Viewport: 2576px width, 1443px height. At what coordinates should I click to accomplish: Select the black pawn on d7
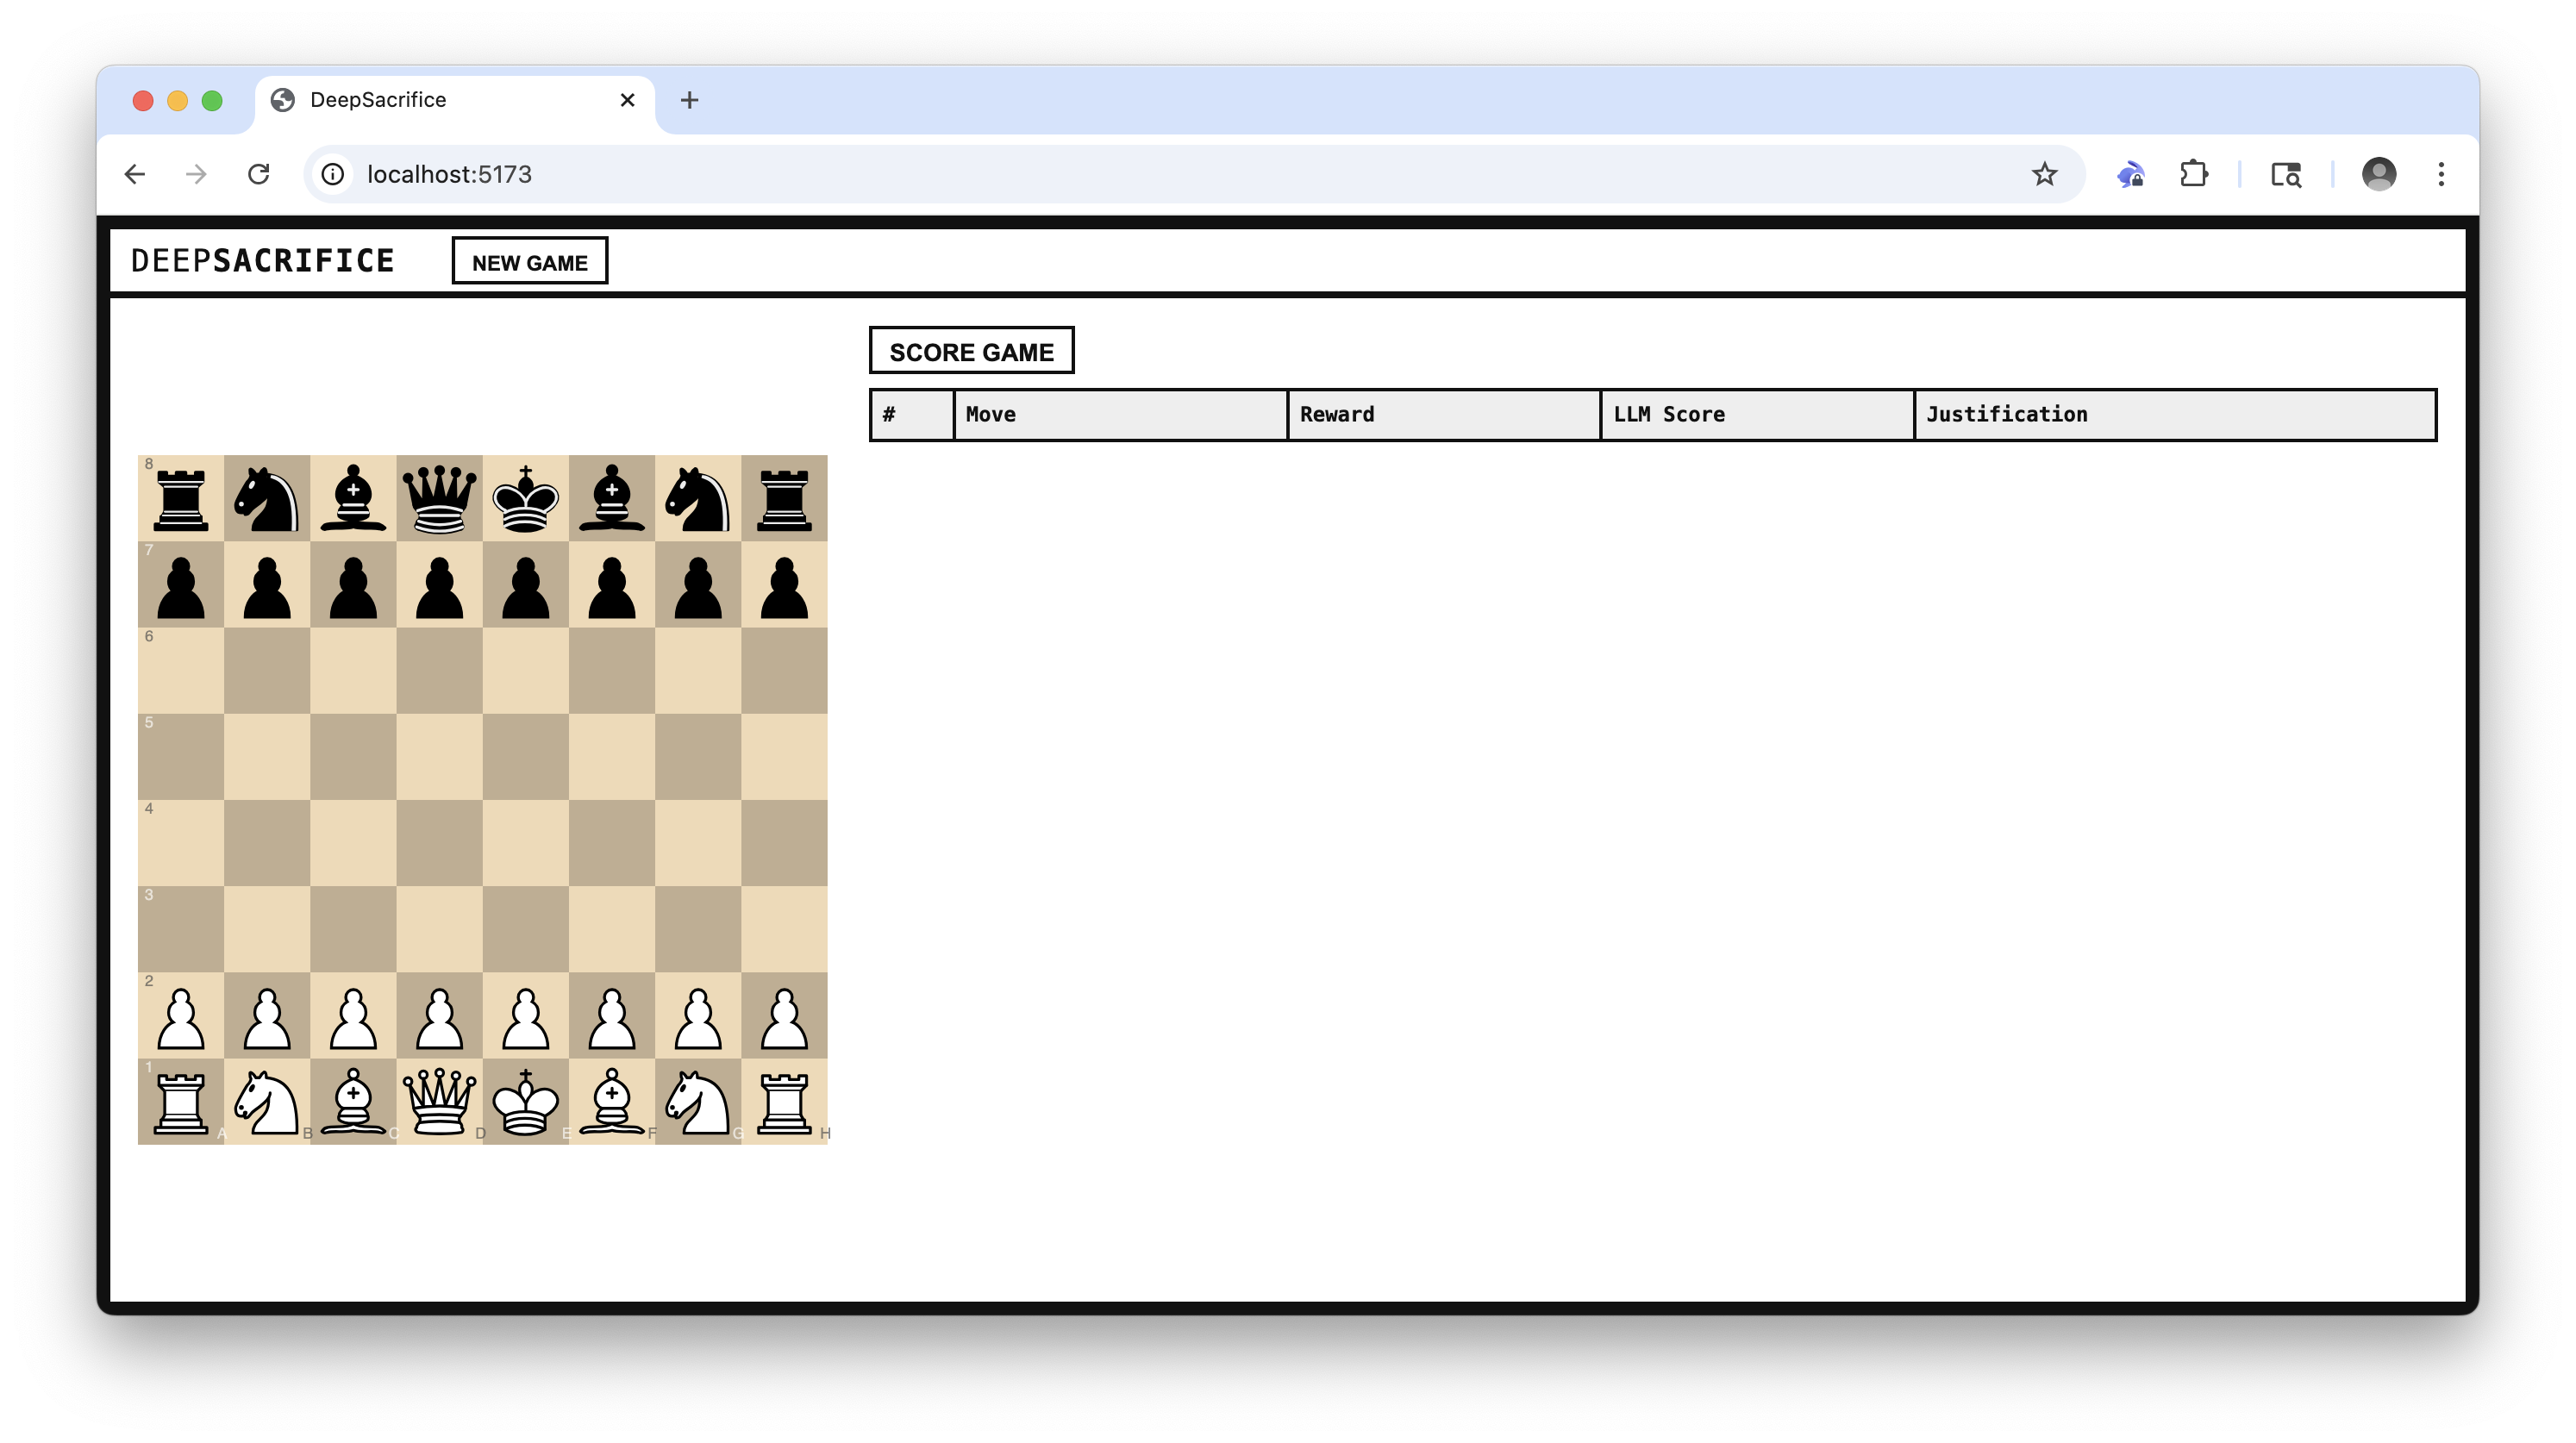[439, 585]
